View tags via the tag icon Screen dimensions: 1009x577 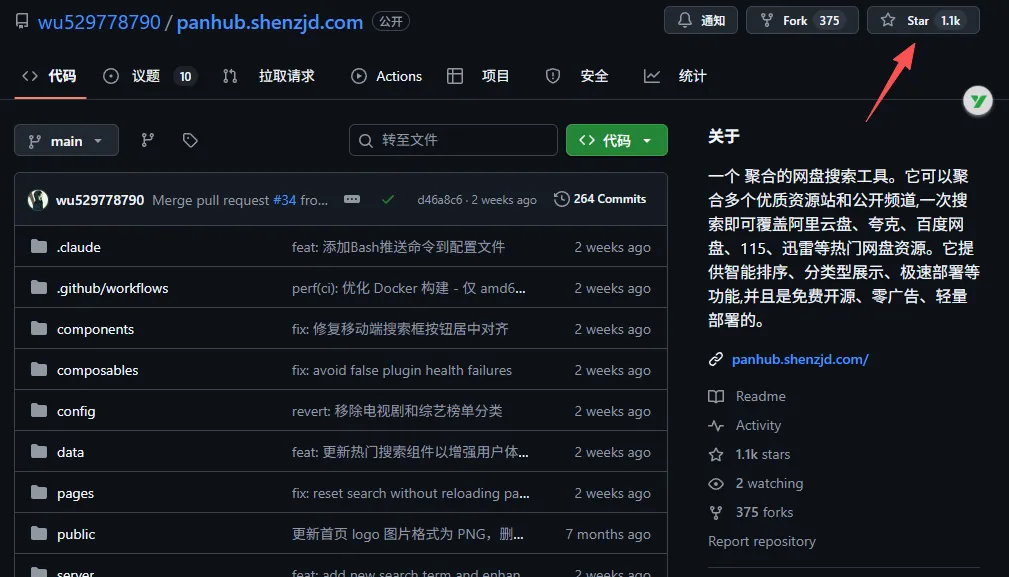click(190, 140)
